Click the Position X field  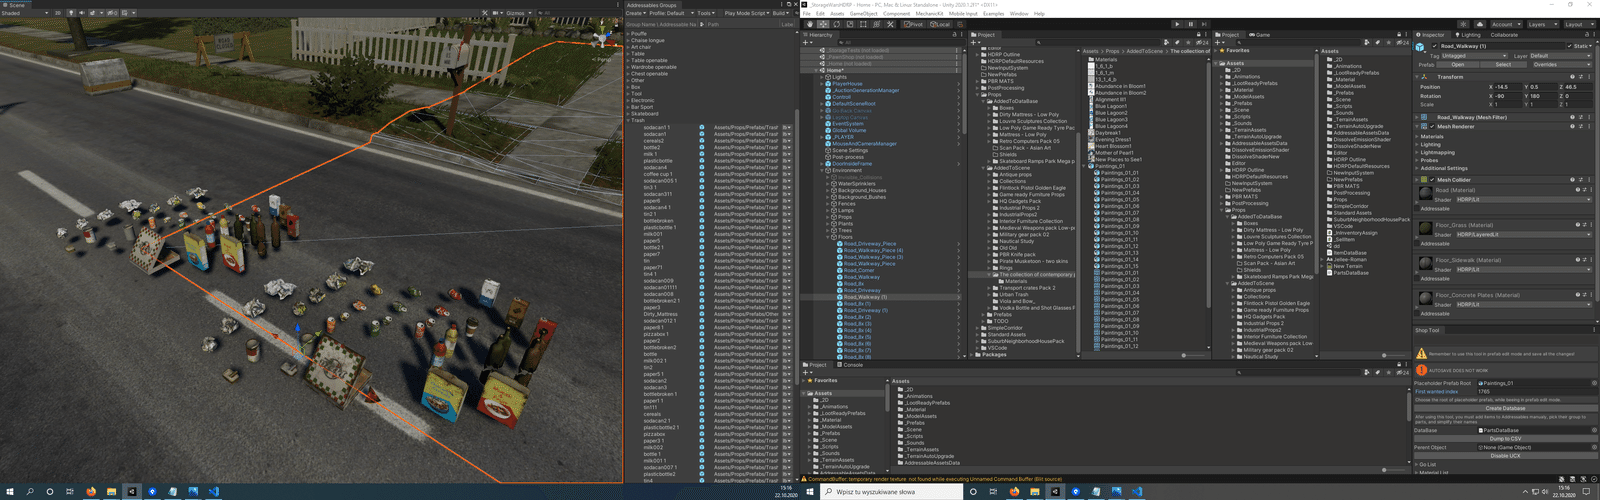tap(1508, 87)
